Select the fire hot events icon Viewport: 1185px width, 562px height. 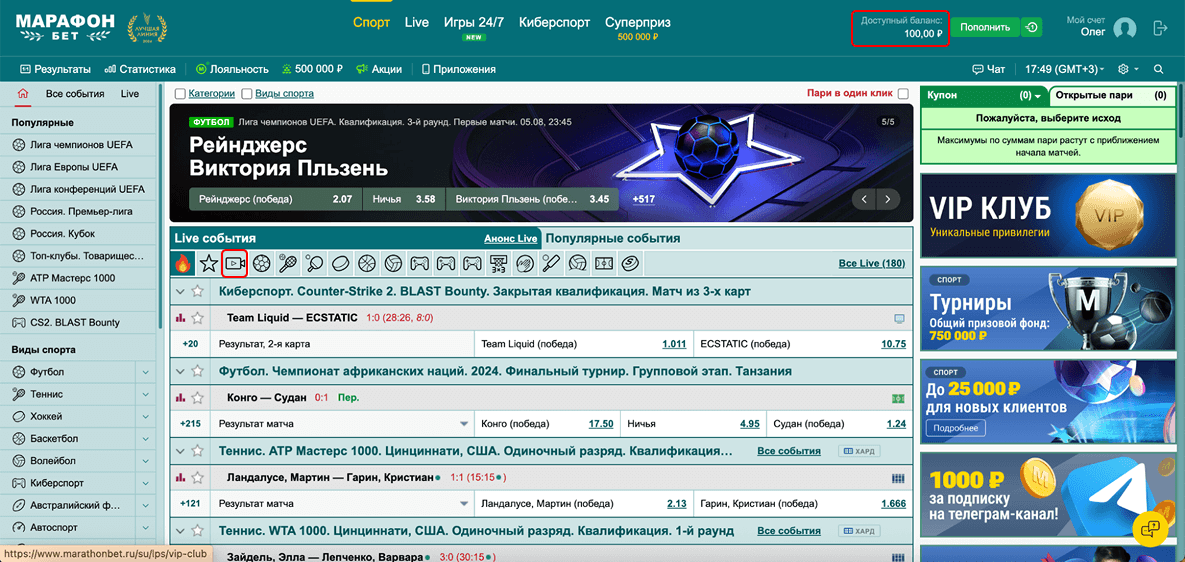(x=182, y=264)
